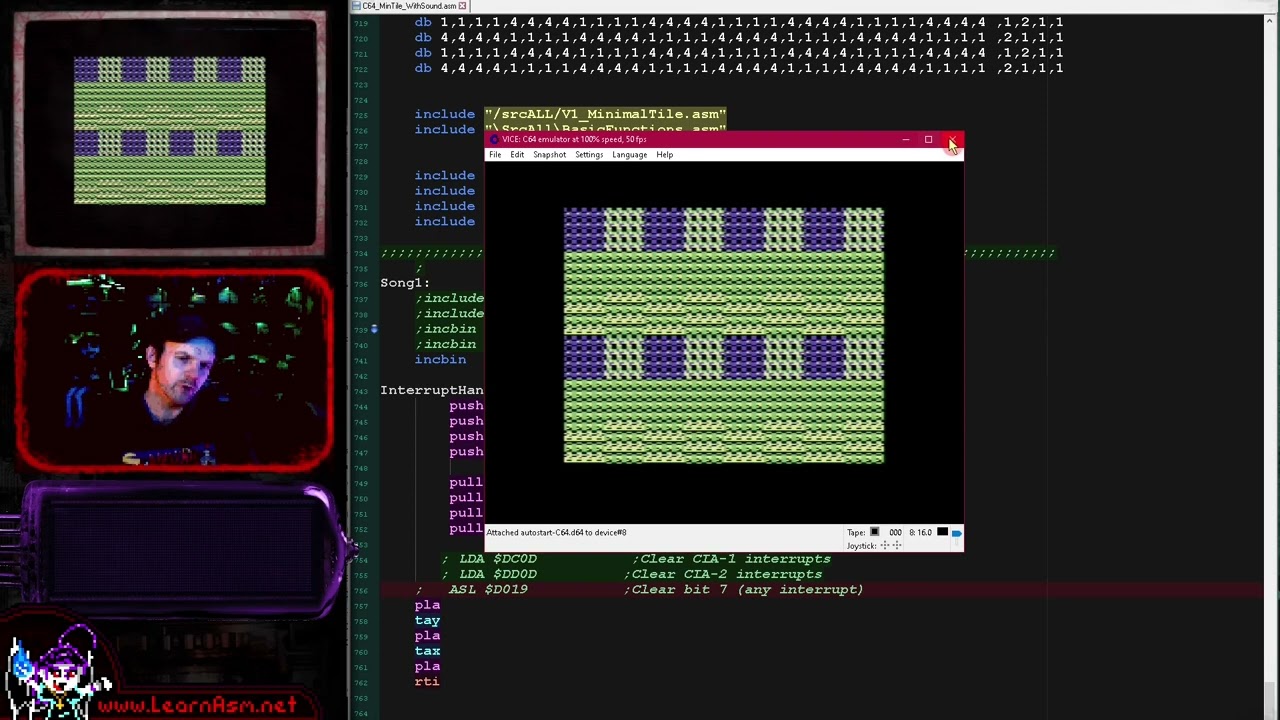The height and width of the screenshot is (720, 1280).
Task: Open the Language menu in VICE
Action: click(x=629, y=155)
